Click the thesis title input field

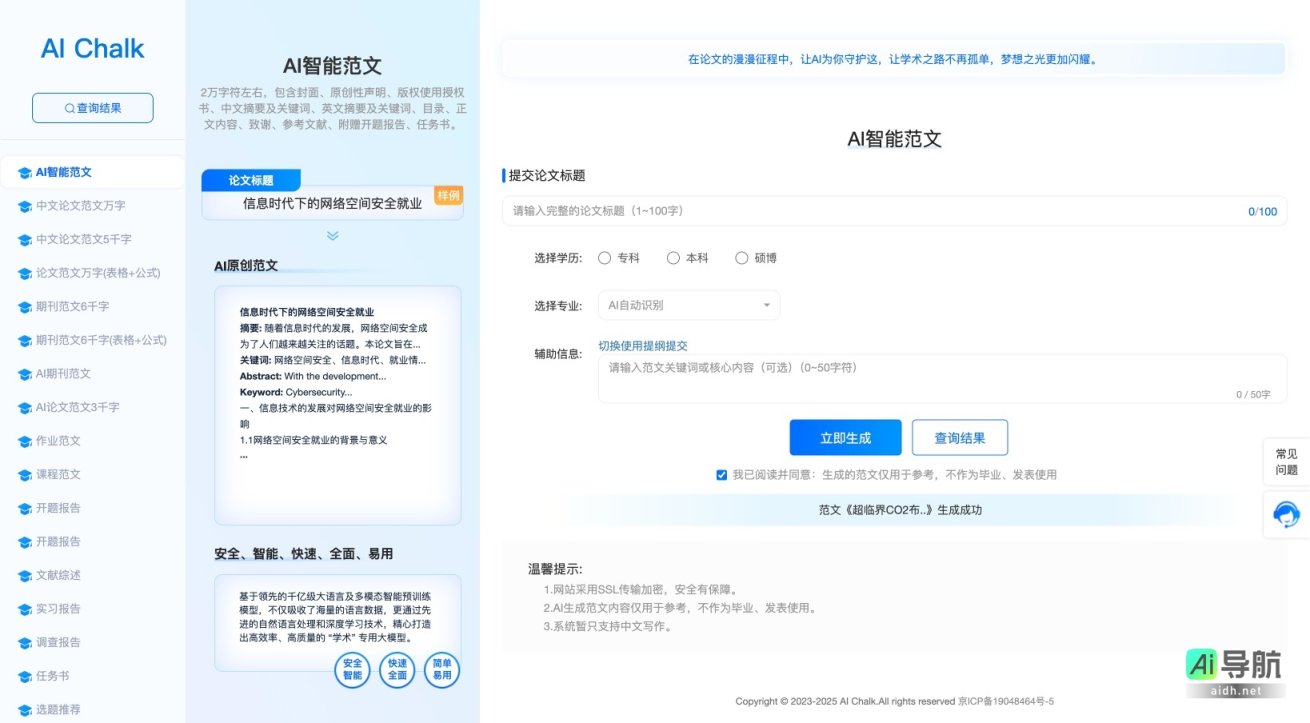890,211
